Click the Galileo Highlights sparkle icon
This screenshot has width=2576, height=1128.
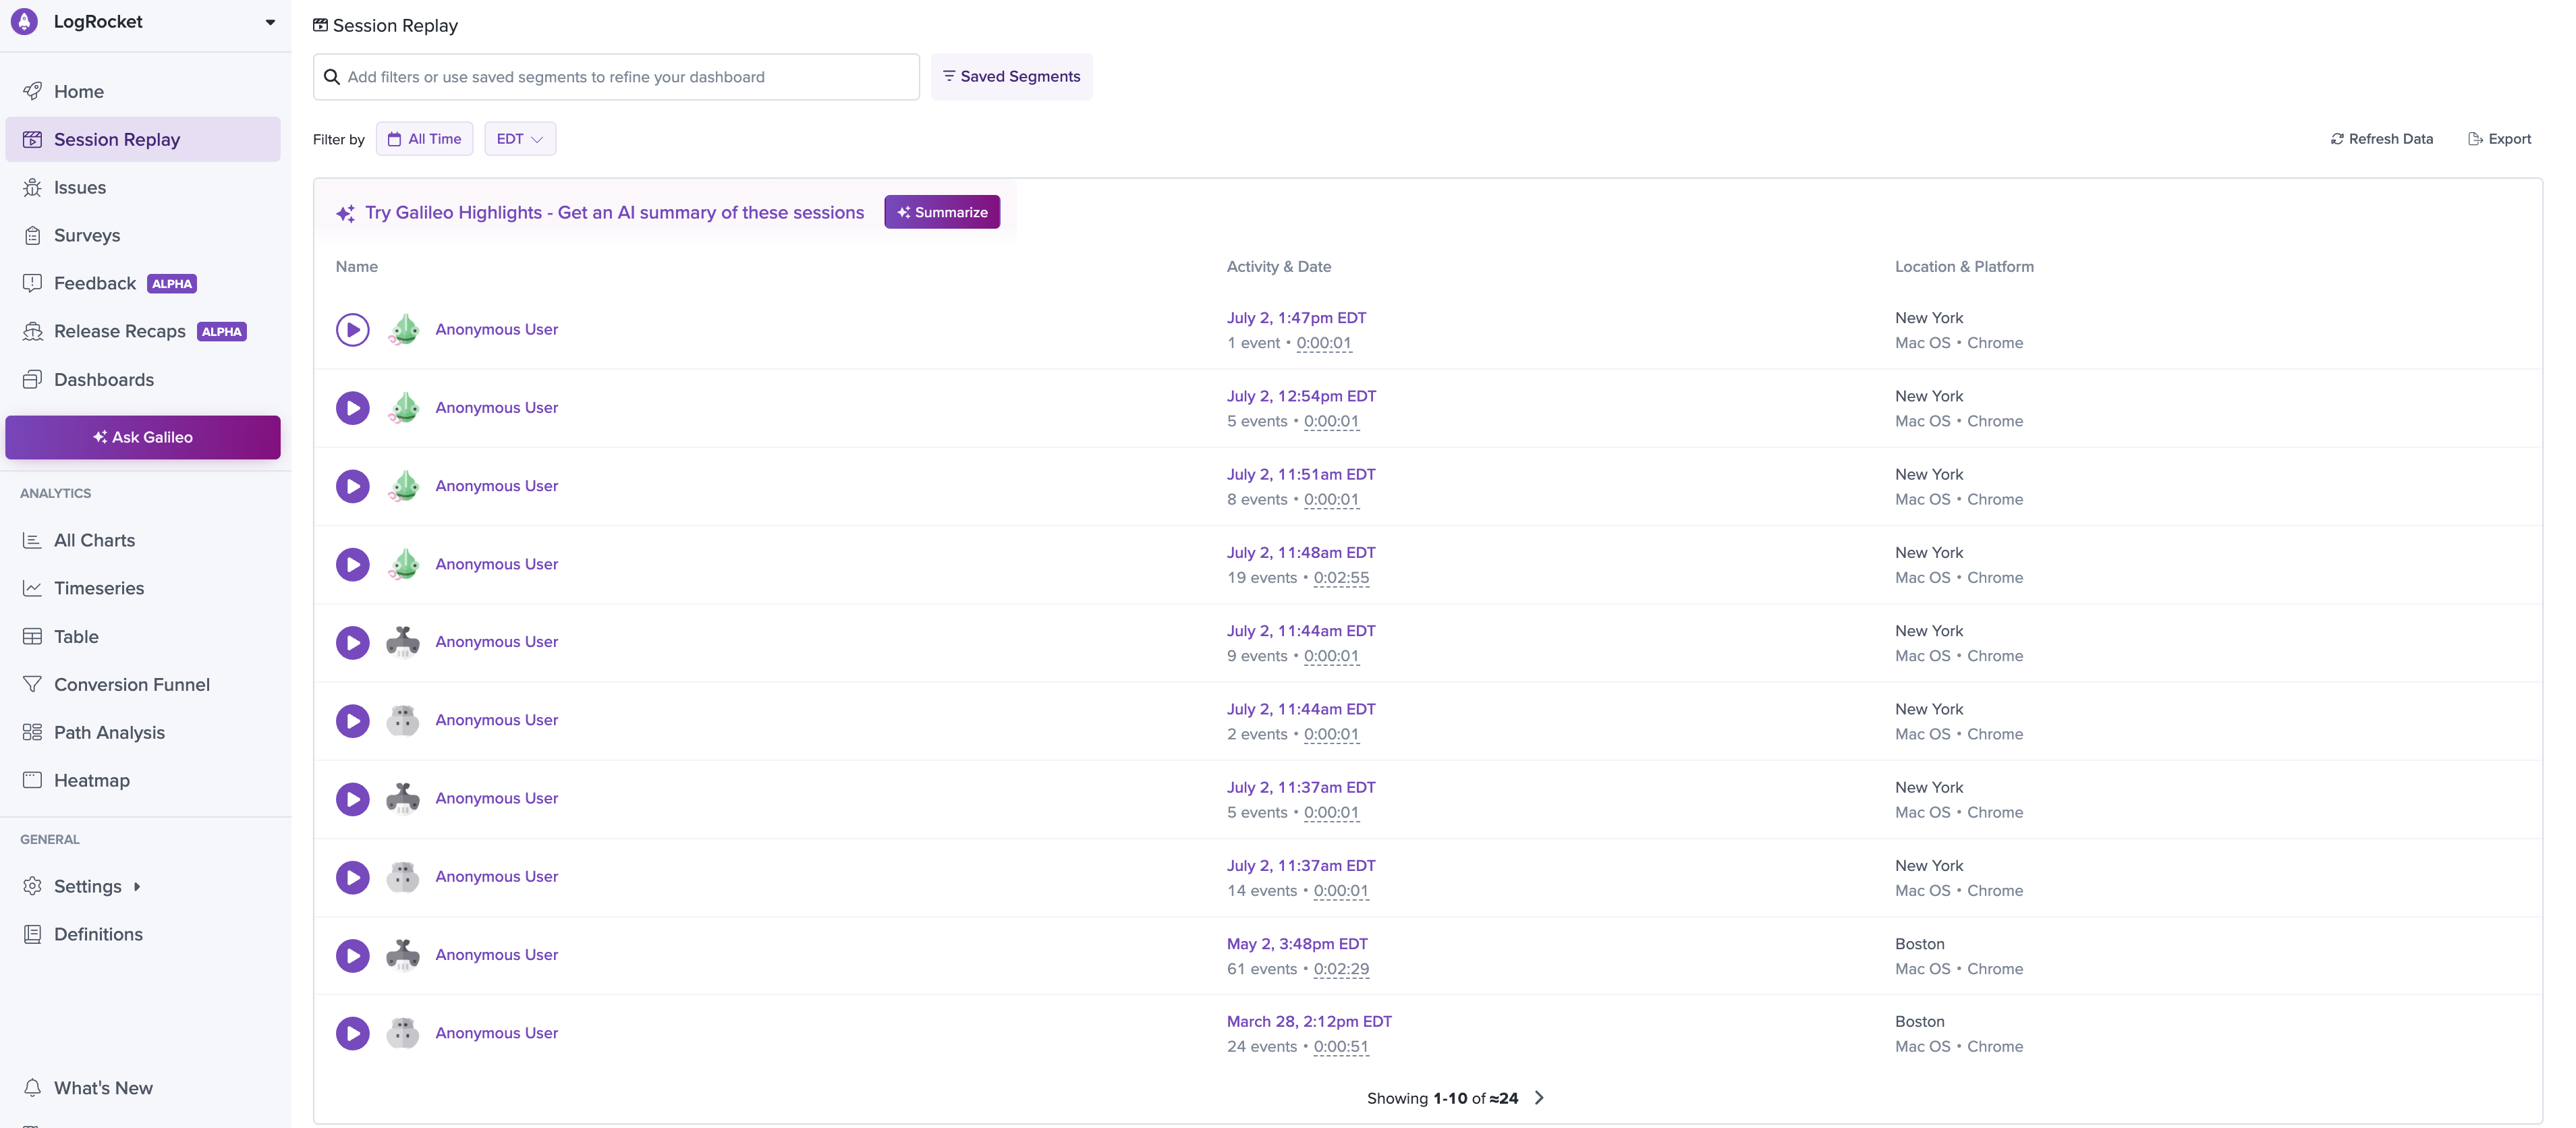pyautogui.click(x=345, y=213)
